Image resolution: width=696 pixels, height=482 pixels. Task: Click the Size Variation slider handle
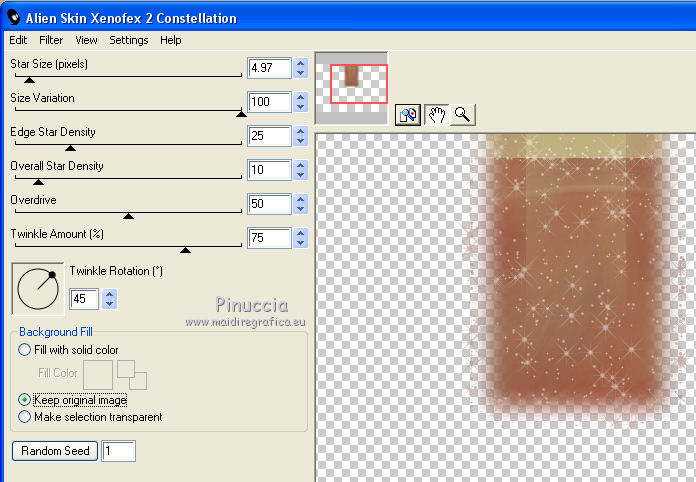[241, 114]
